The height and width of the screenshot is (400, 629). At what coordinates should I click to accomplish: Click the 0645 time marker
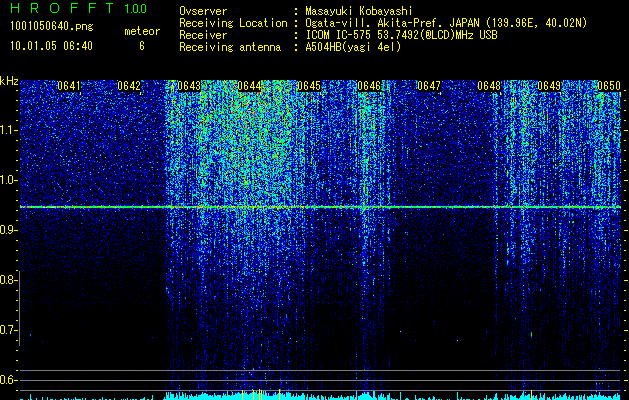[309, 86]
